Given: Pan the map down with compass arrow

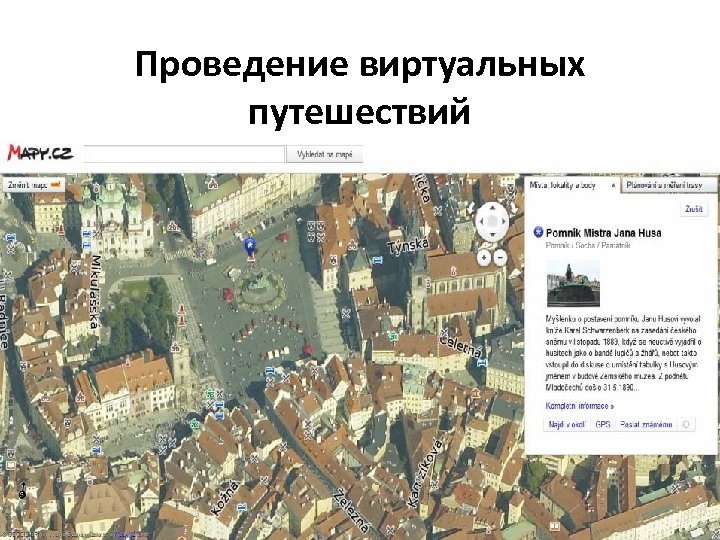Looking at the screenshot, I should coord(492,236).
